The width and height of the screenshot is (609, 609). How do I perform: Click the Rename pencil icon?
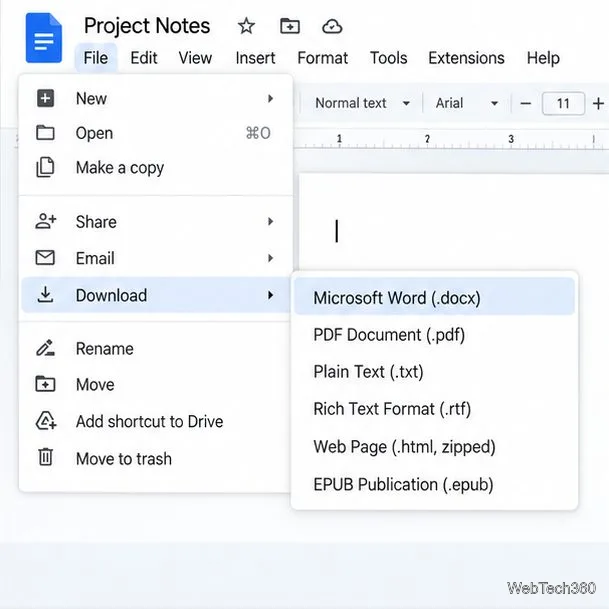45,348
